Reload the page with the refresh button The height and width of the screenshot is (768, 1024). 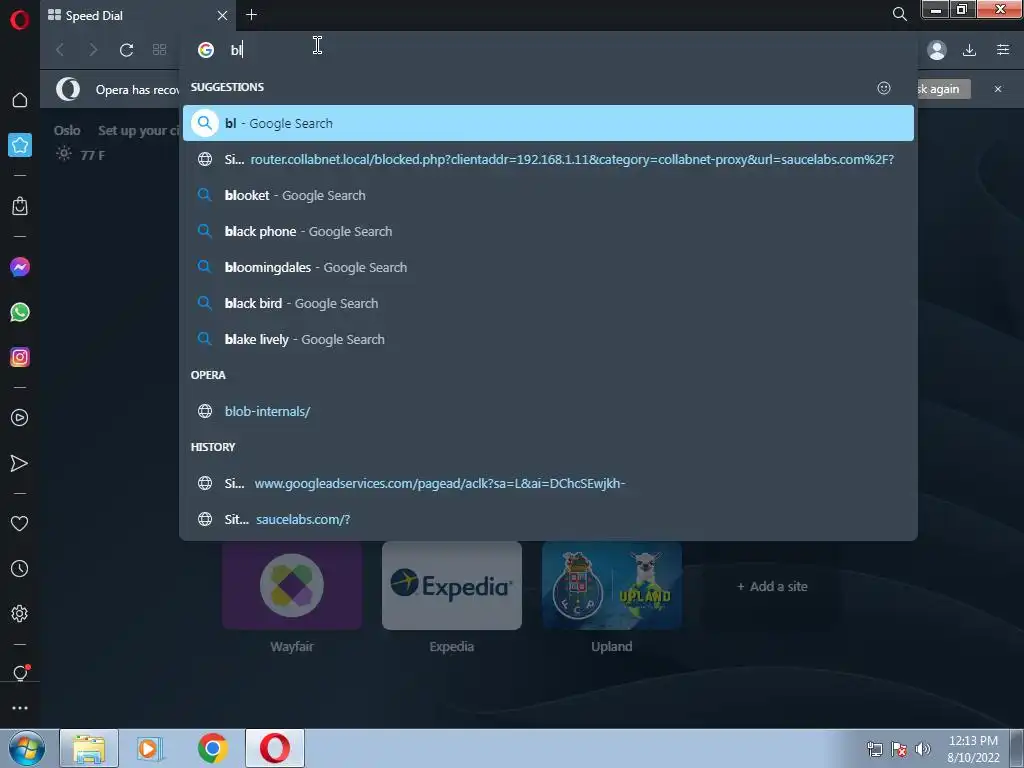(x=126, y=50)
